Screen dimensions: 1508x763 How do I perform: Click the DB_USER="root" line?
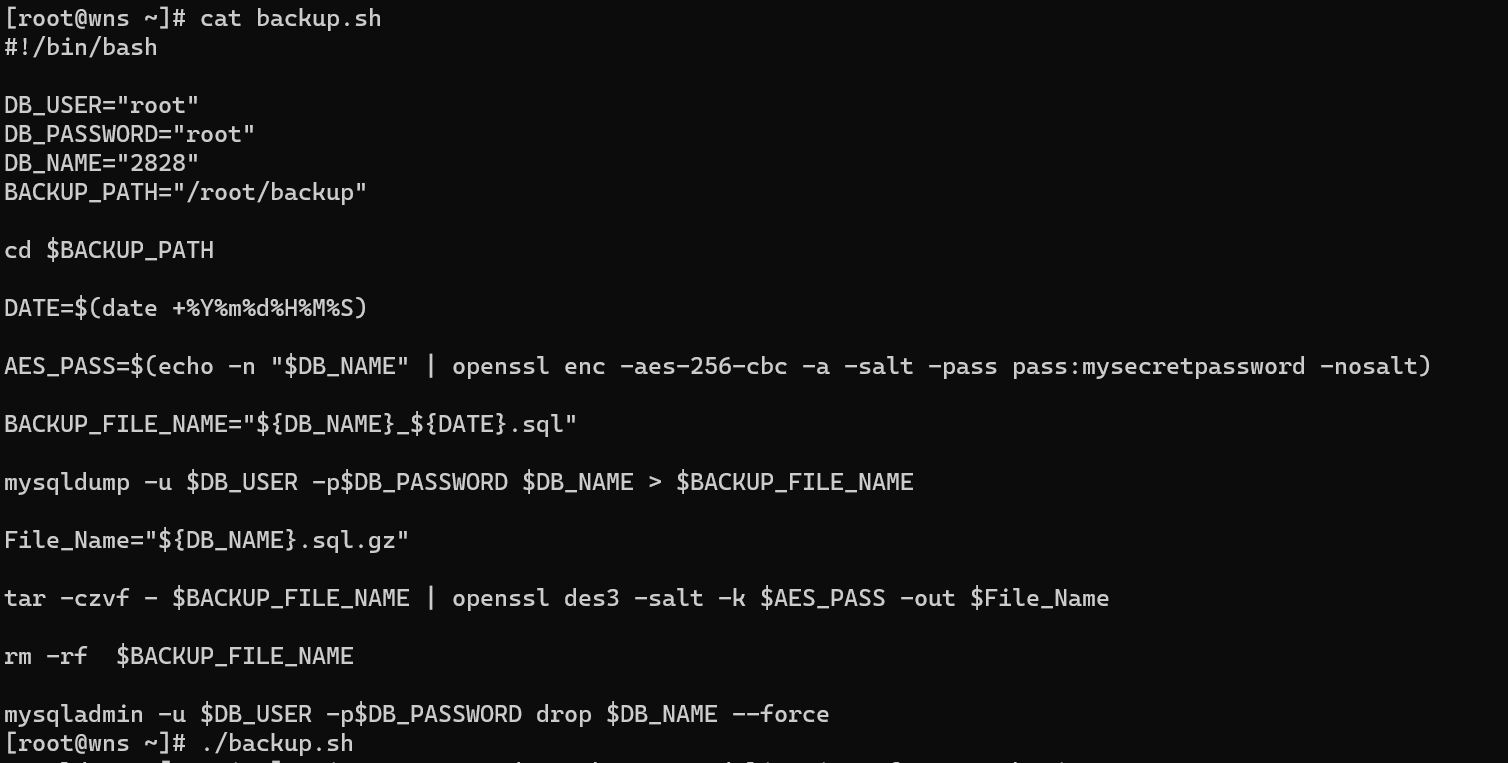tap(102, 105)
